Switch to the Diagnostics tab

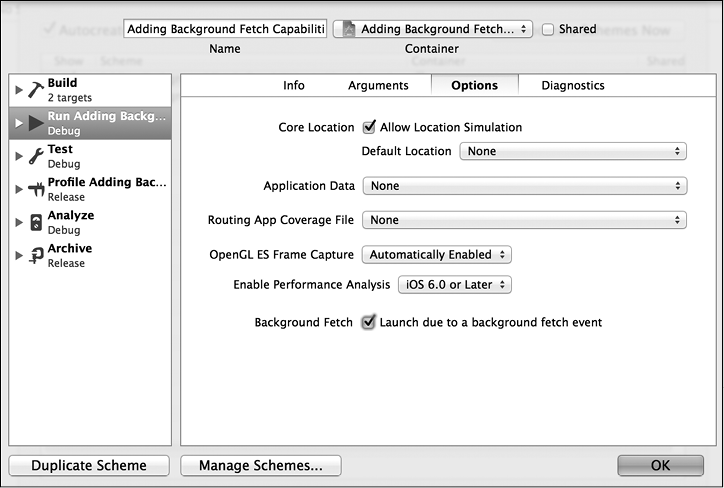[573, 86]
